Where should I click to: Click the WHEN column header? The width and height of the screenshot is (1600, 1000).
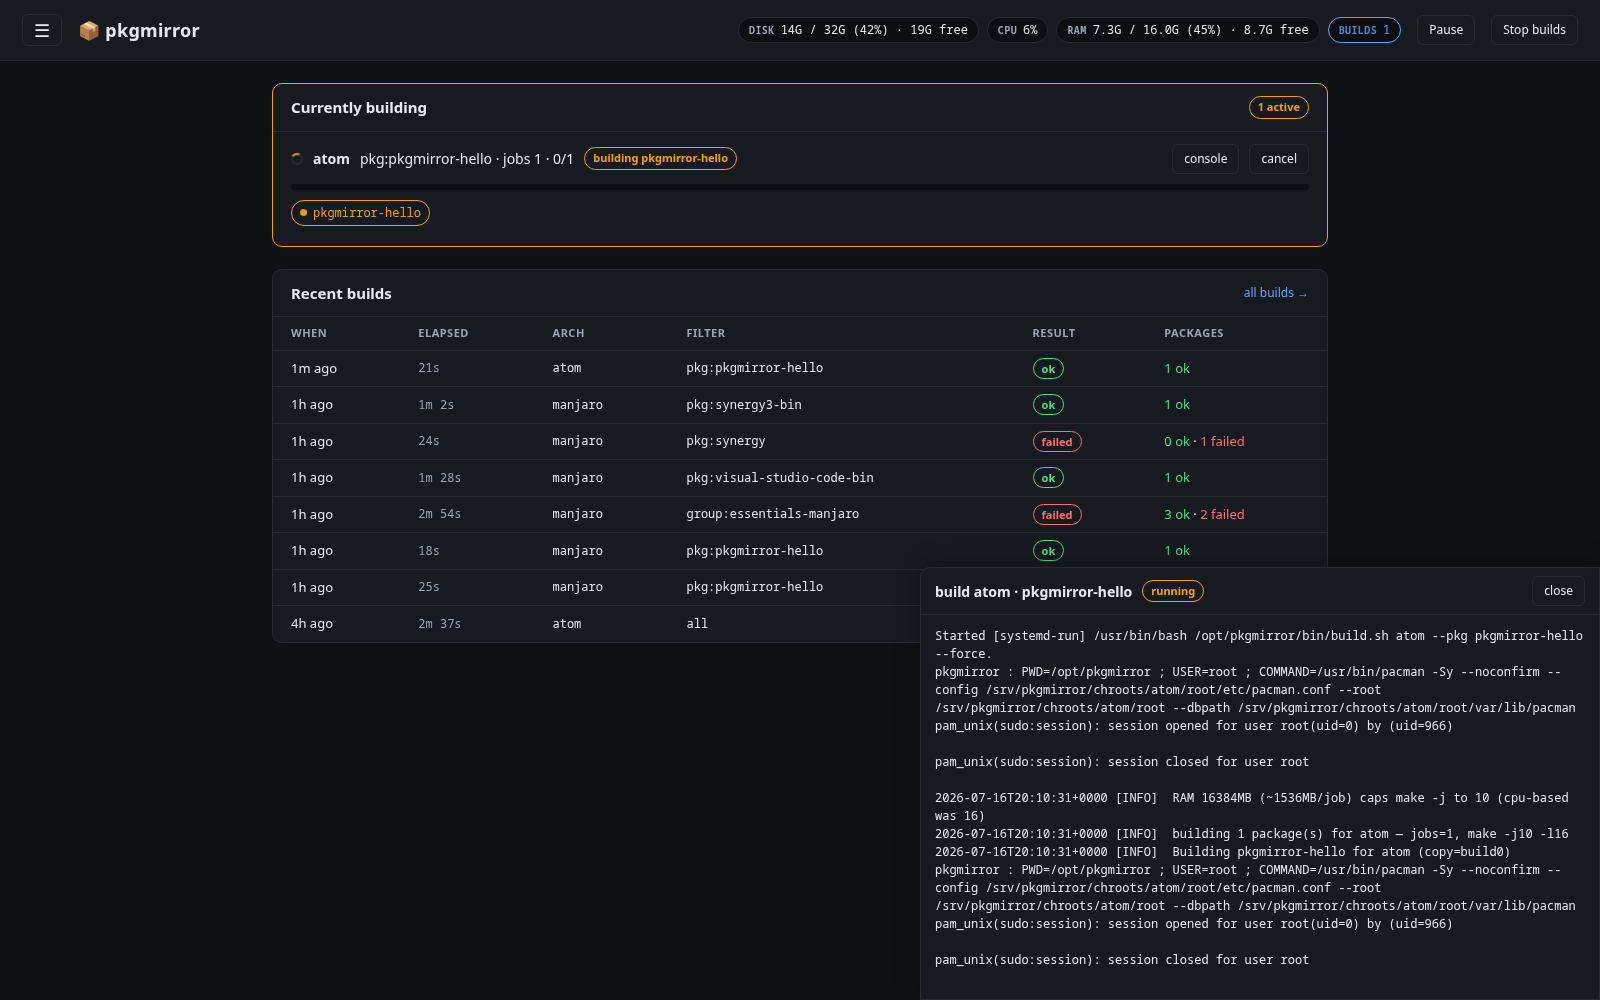(x=309, y=333)
